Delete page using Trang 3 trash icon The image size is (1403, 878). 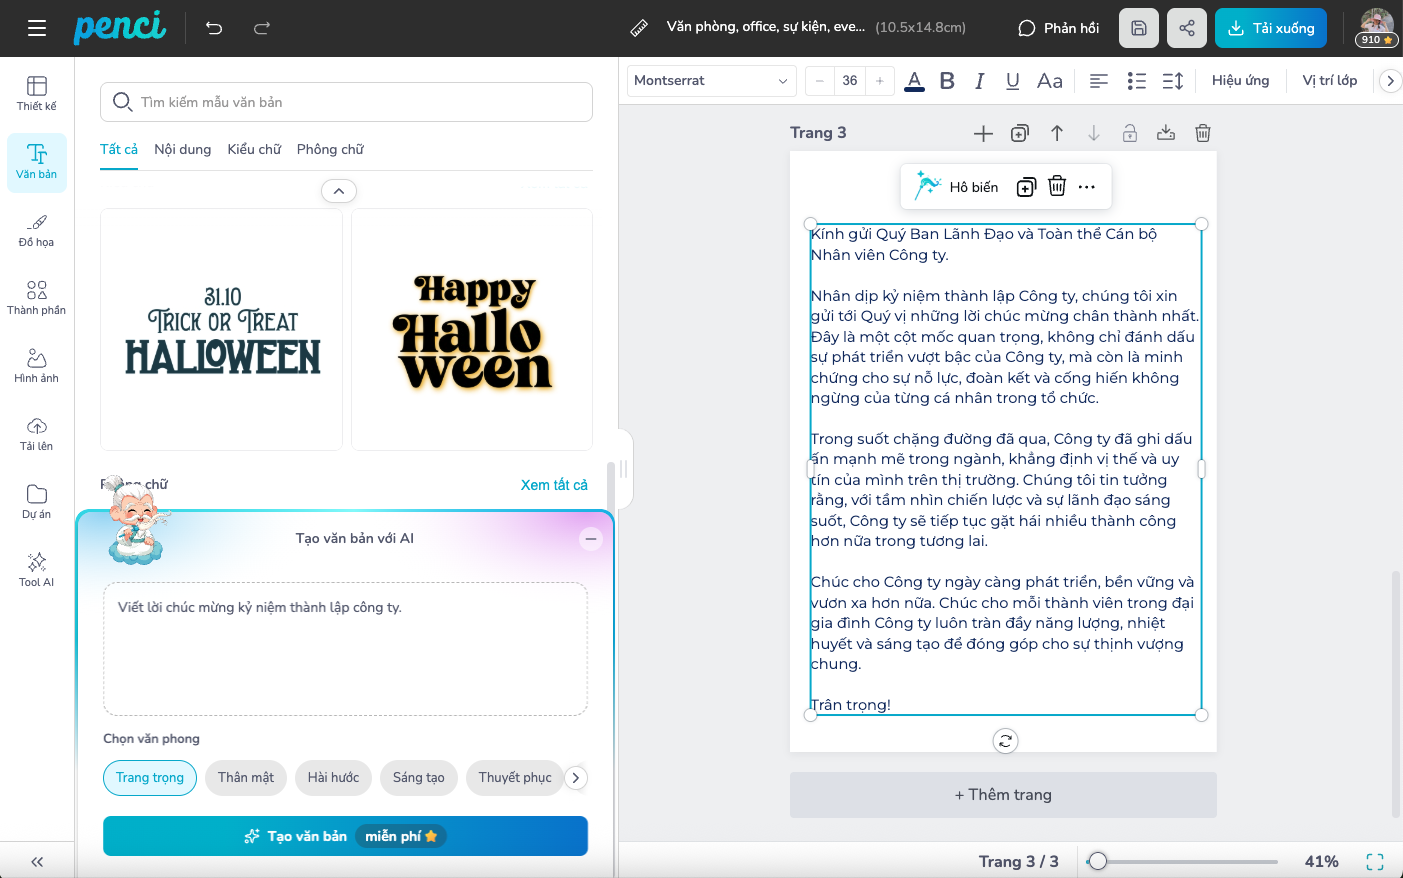1203,133
